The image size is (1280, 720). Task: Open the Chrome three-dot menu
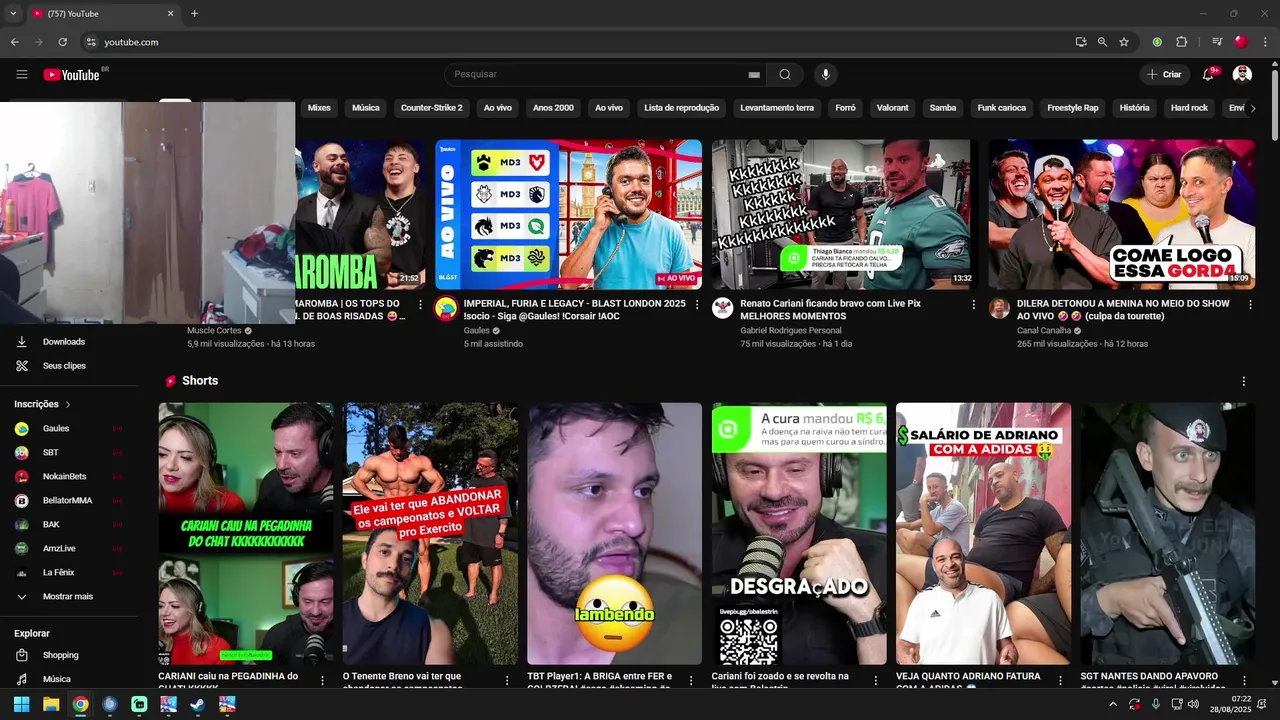click(1266, 42)
